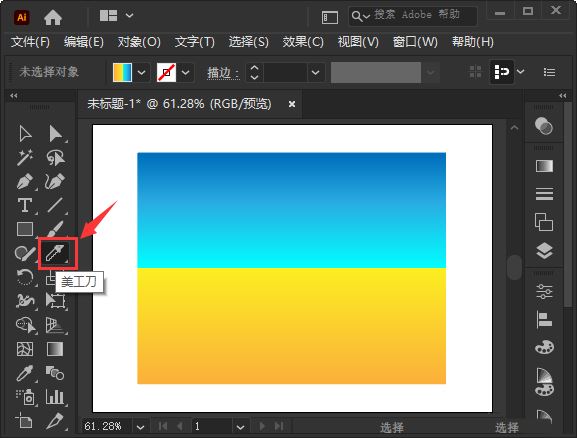
Task: Select the Knife tool (美工刀)
Action: pos(56,253)
